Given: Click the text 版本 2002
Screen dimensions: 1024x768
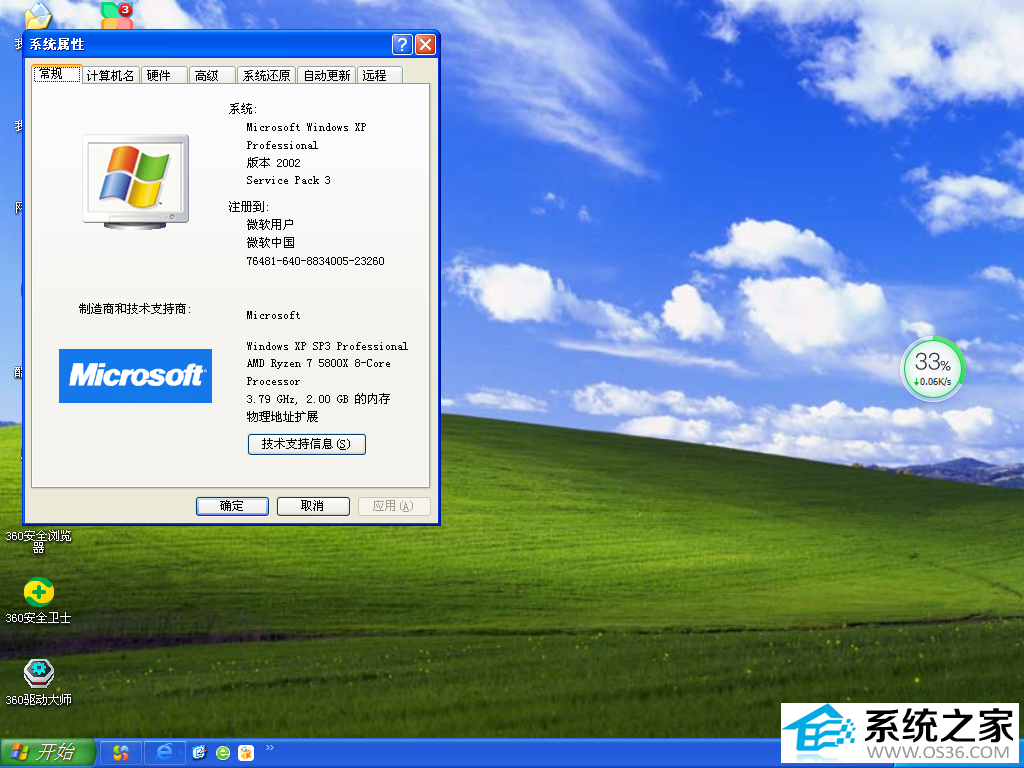Looking at the screenshot, I should (274, 163).
